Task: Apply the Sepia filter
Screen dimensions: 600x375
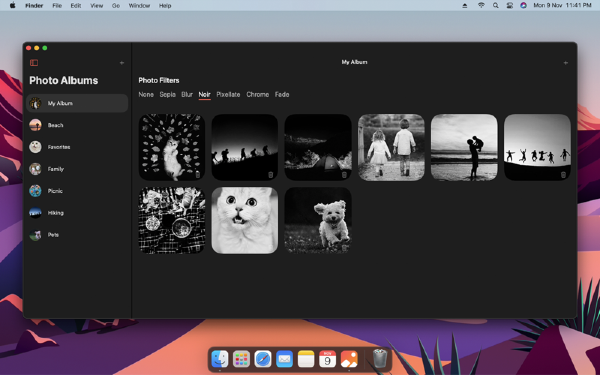Action: 168,95
